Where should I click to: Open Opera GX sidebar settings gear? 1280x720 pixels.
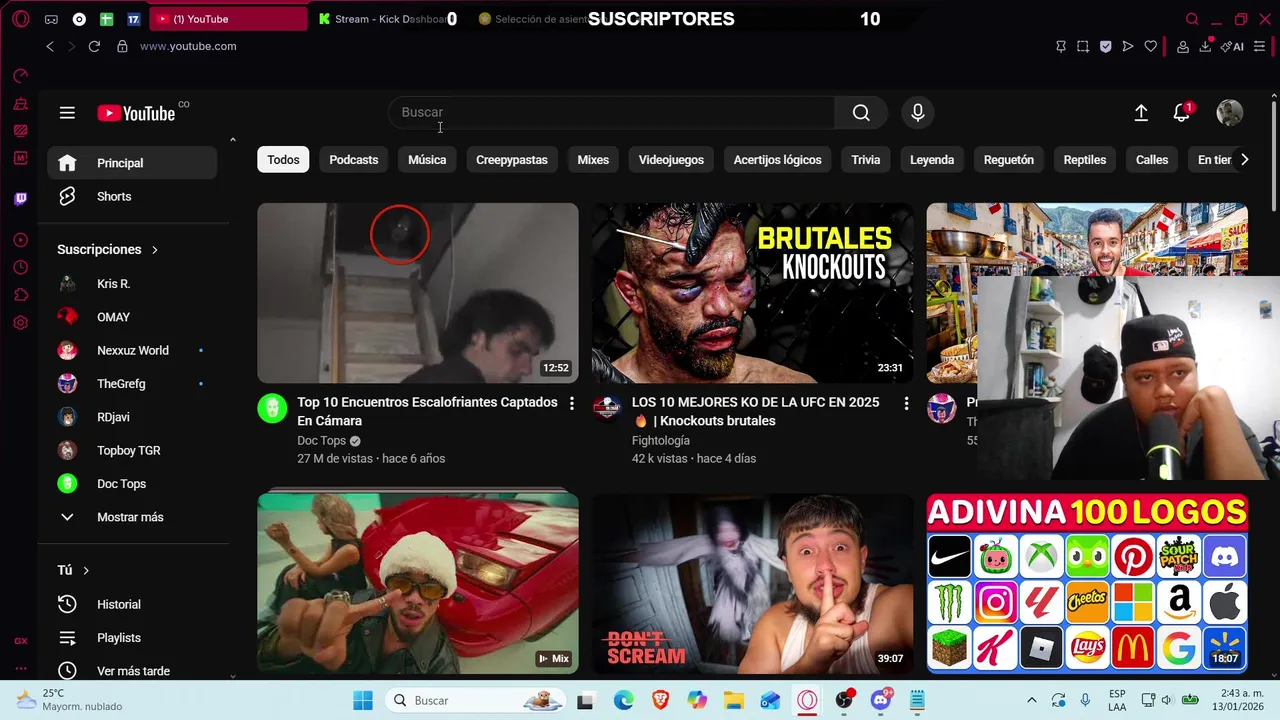pos(20,323)
